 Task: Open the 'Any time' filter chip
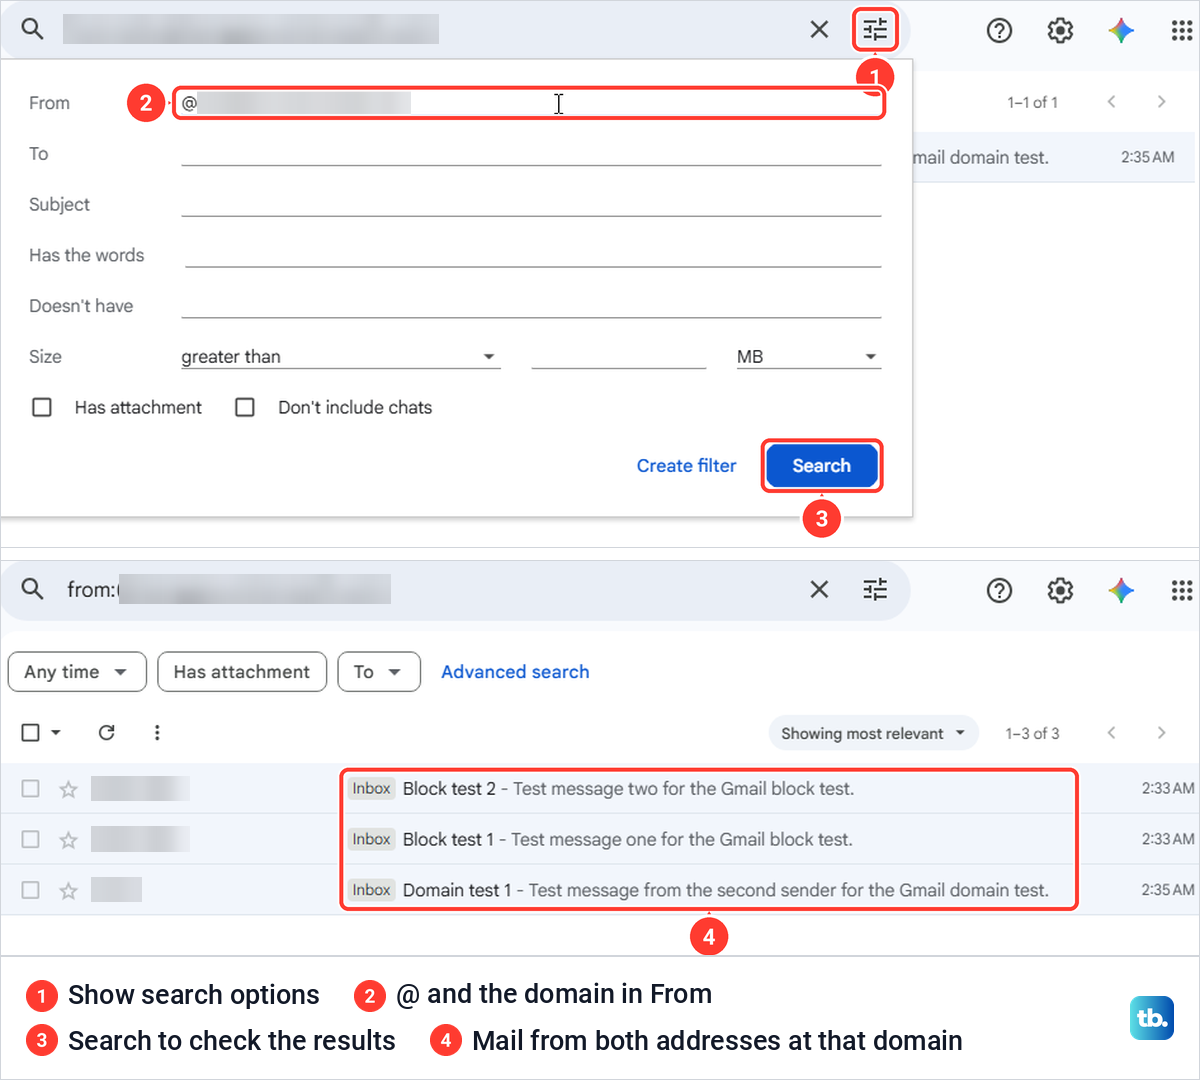77,672
